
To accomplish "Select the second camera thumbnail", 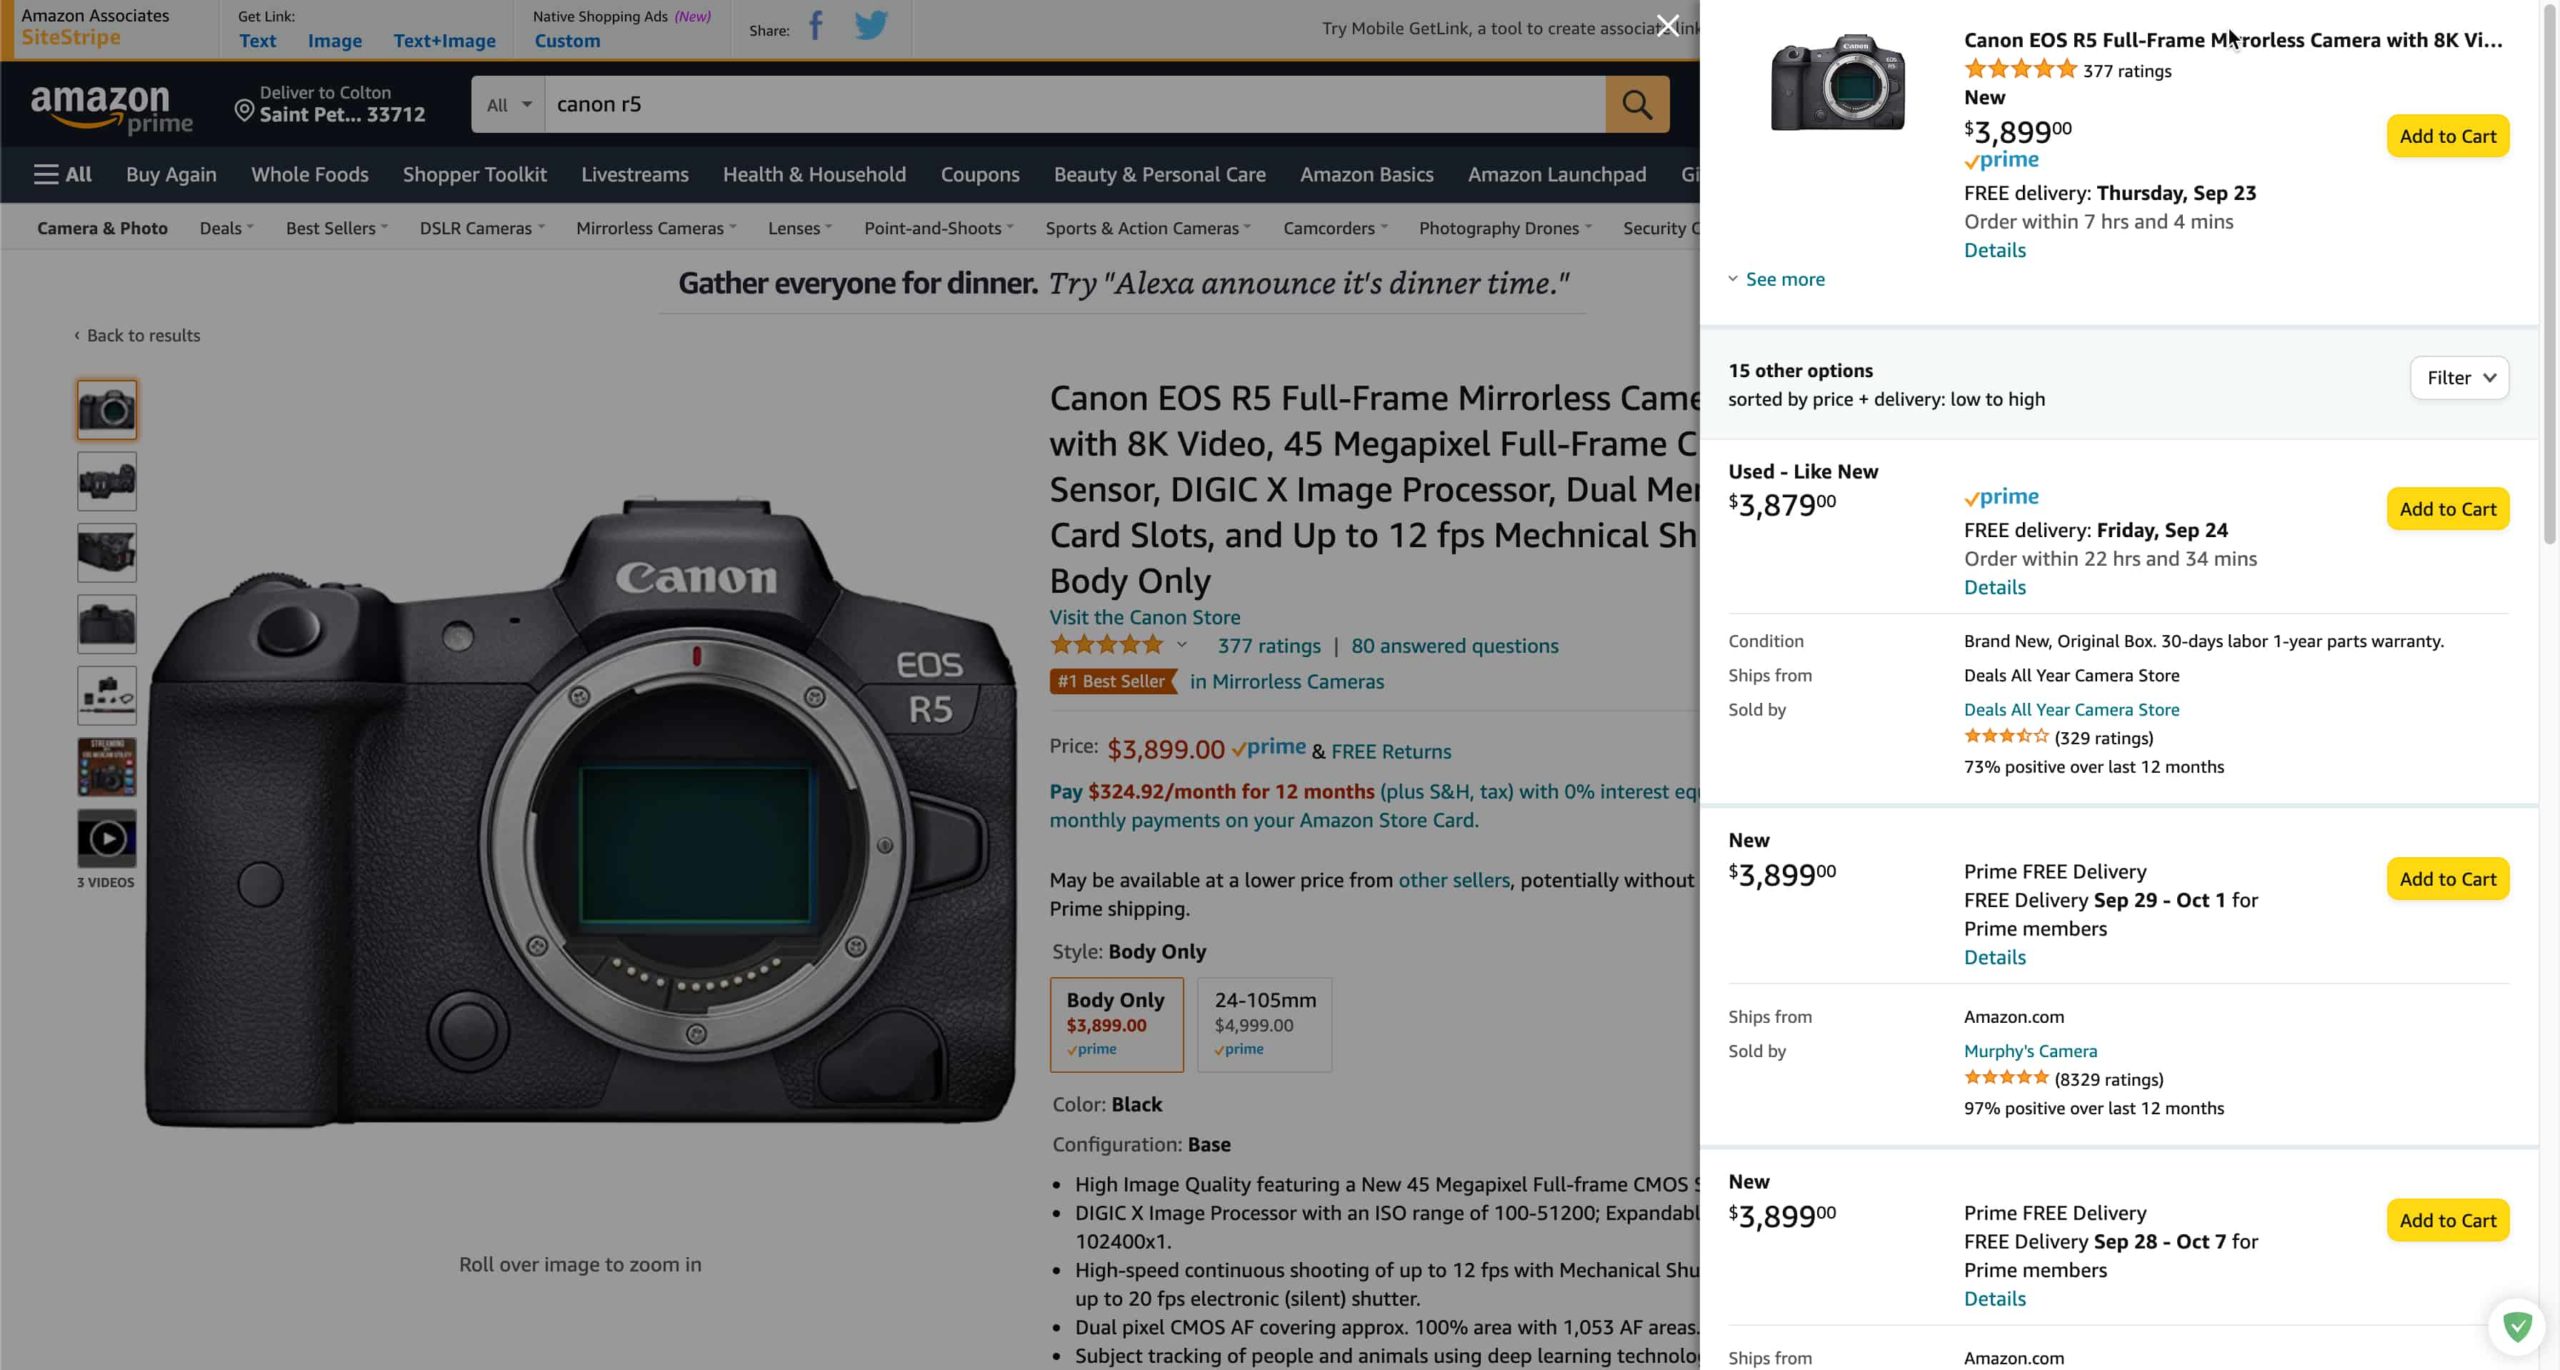I will pos(106,481).
